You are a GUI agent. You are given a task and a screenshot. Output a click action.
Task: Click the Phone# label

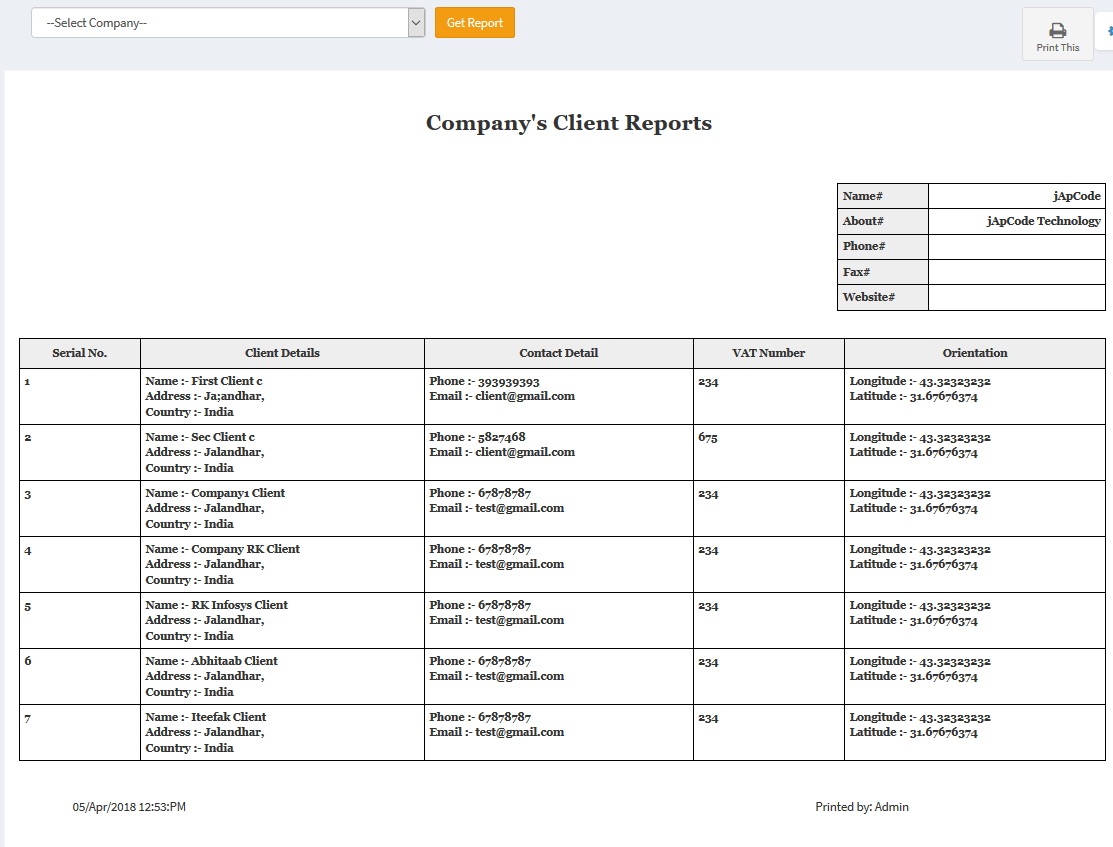(x=864, y=246)
